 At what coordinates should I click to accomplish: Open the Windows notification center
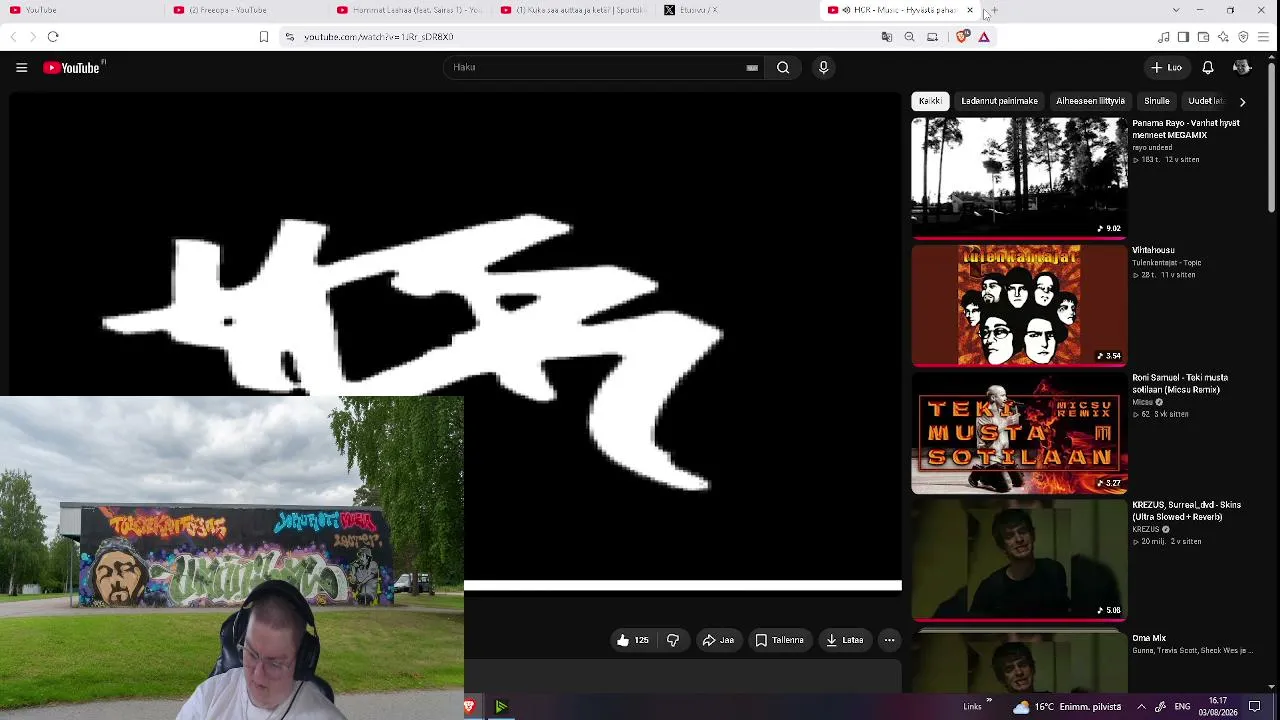point(1255,707)
